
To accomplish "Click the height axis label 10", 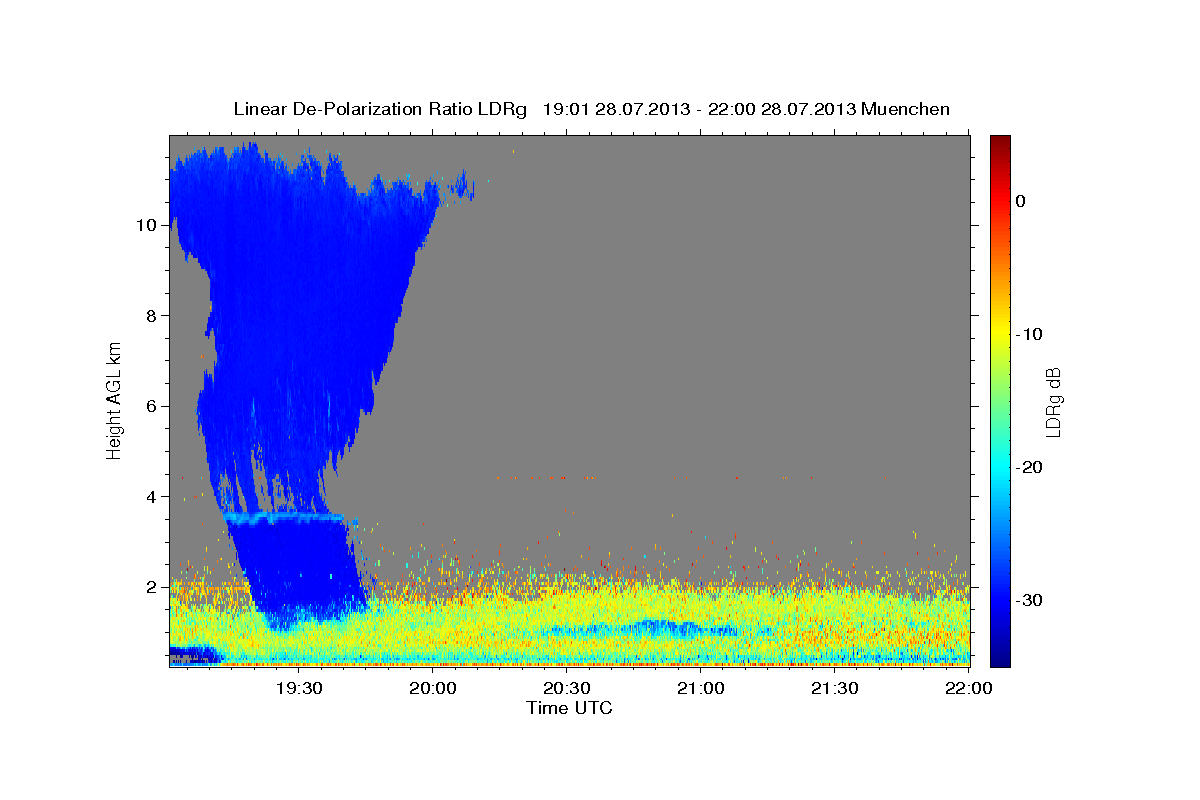I will click(x=148, y=225).
